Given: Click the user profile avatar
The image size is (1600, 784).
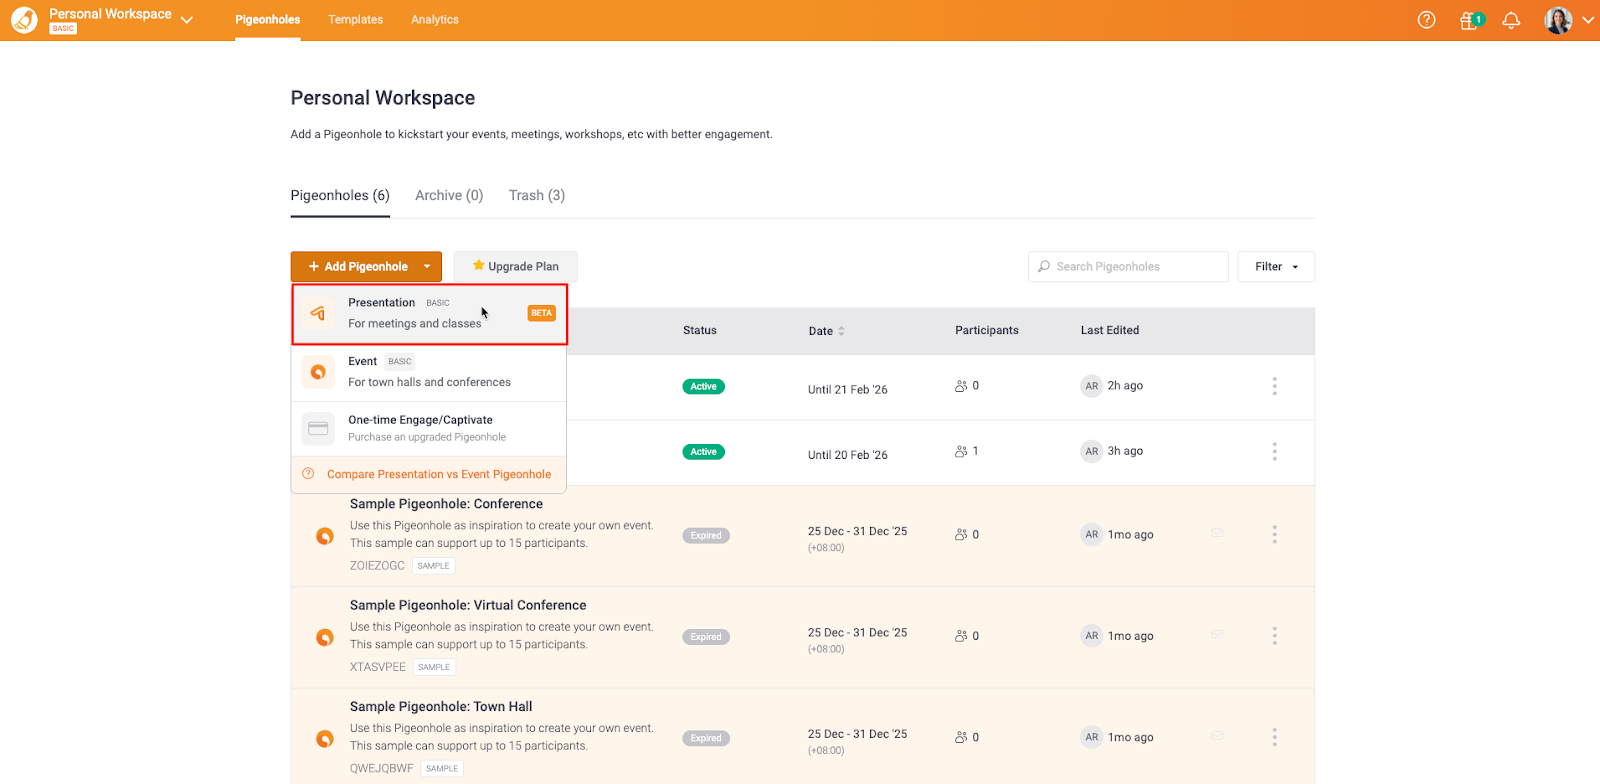Looking at the screenshot, I should [1558, 20].
